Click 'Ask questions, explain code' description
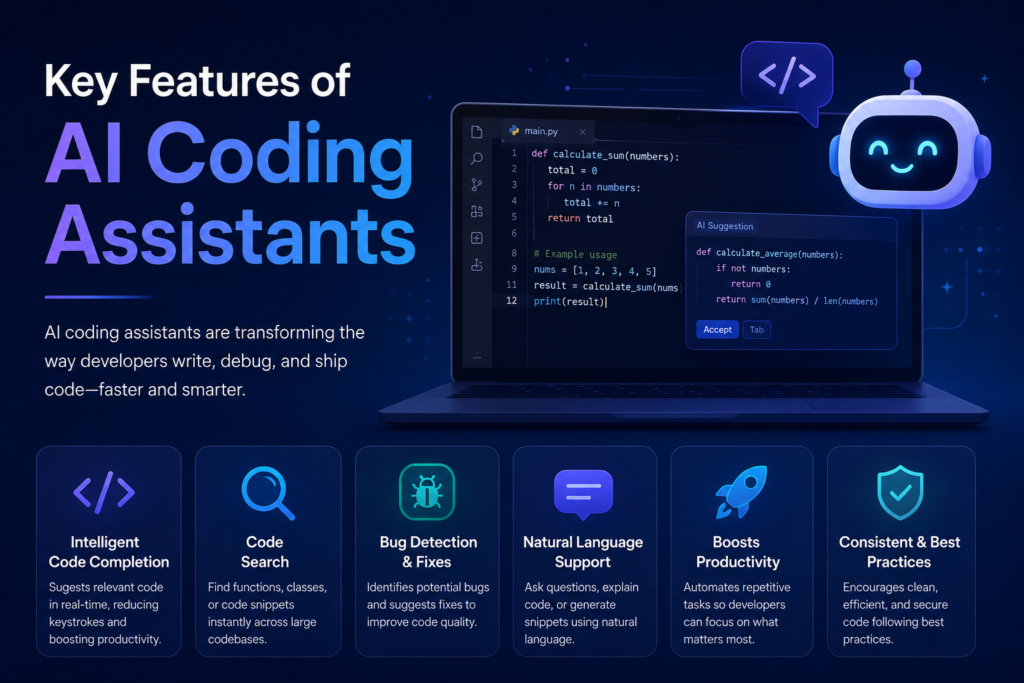This screenshot has height=683, width=1024. coord(581,613)
